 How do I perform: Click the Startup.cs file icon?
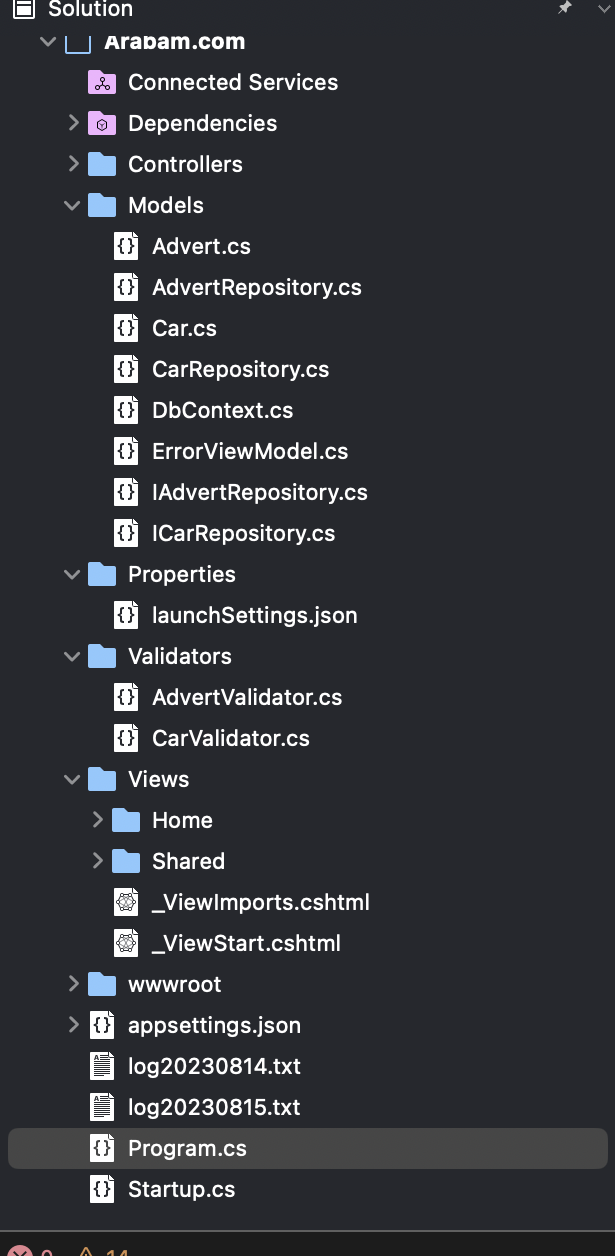[102, 1189]
